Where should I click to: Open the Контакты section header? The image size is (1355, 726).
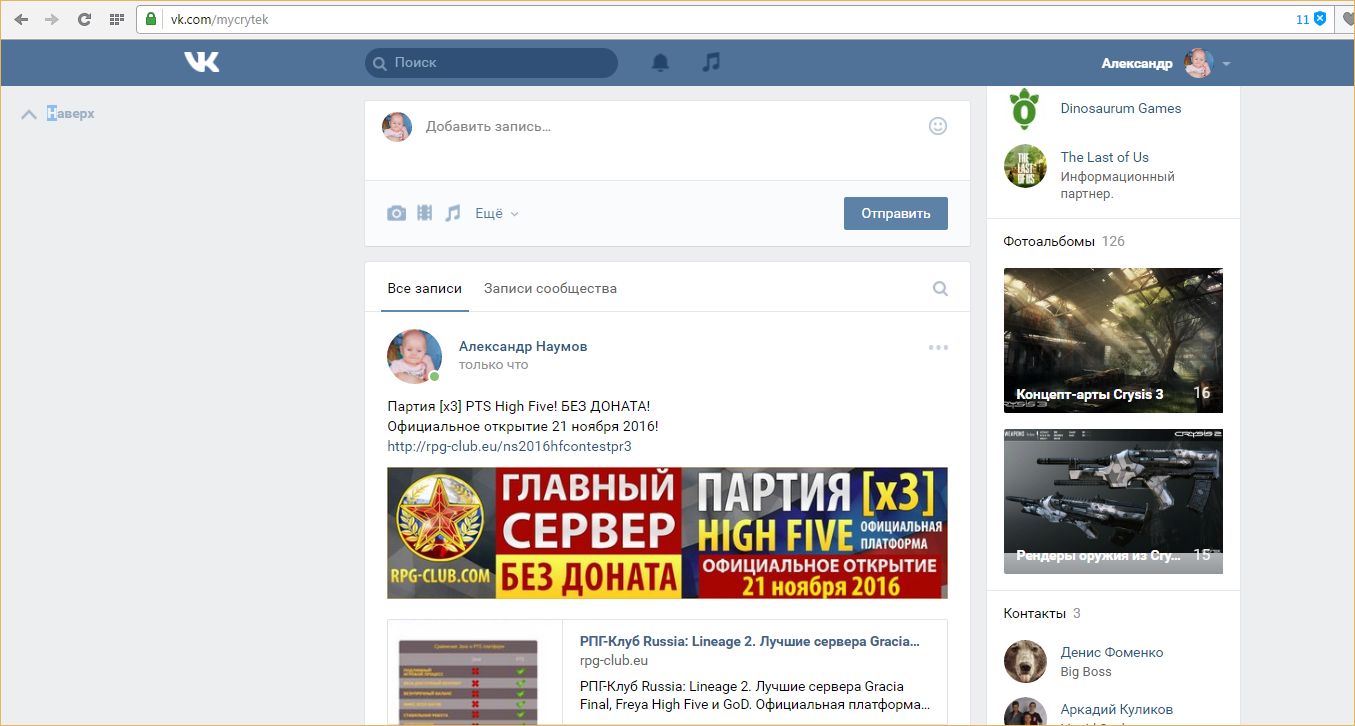point(1033,613)
